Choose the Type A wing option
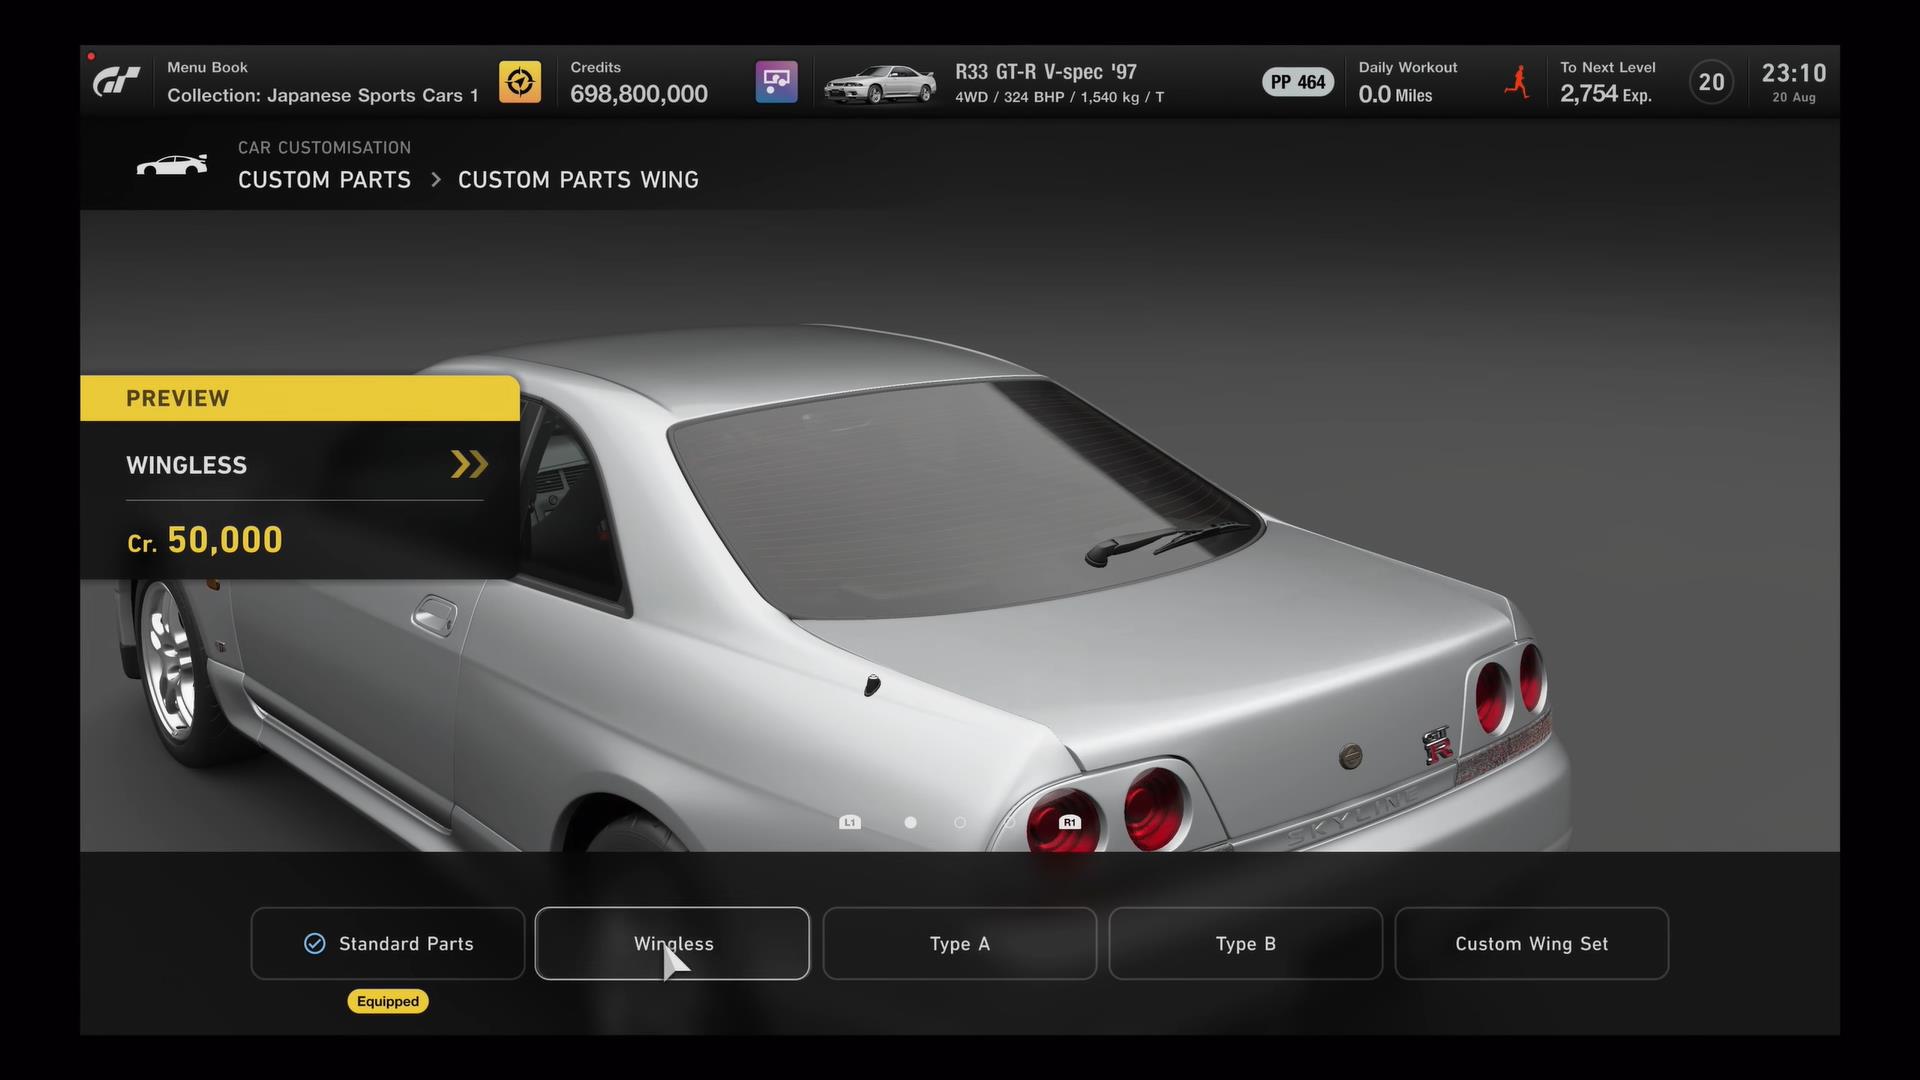This screenshot has width=1920, height=1080. tap(959, 943)
